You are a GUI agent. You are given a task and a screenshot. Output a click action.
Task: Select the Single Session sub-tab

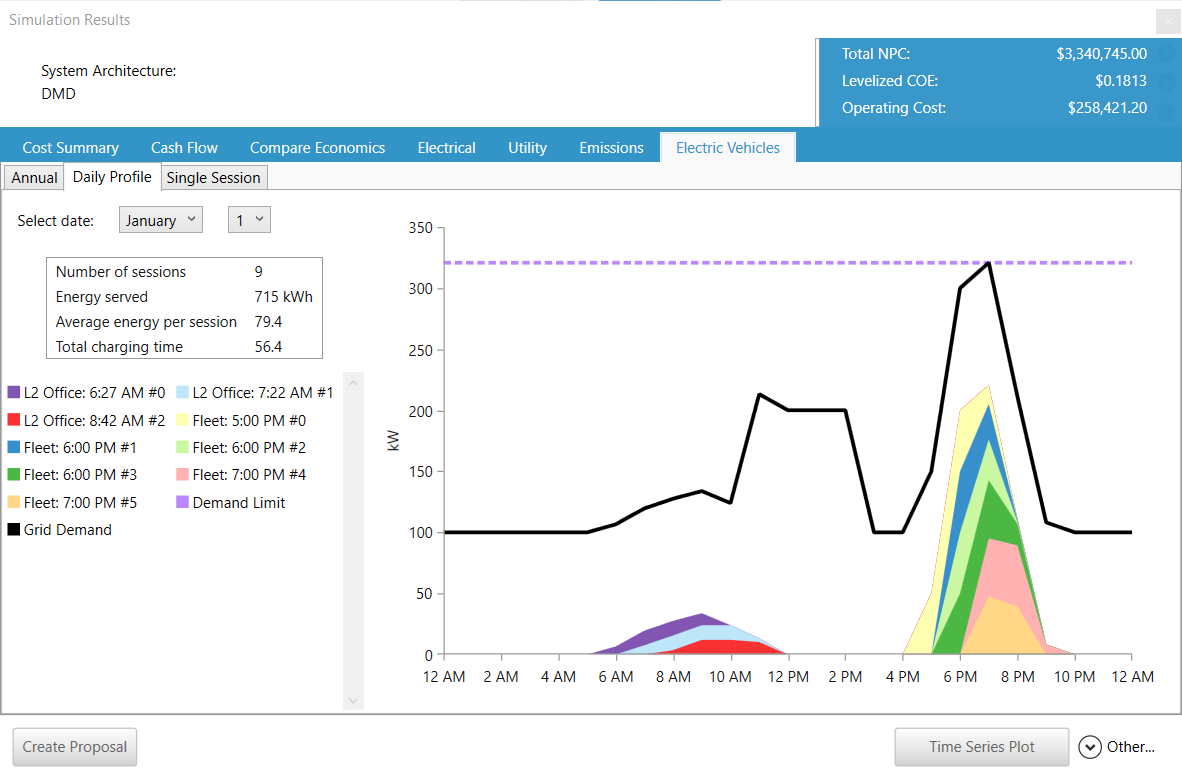coord(213,178)
